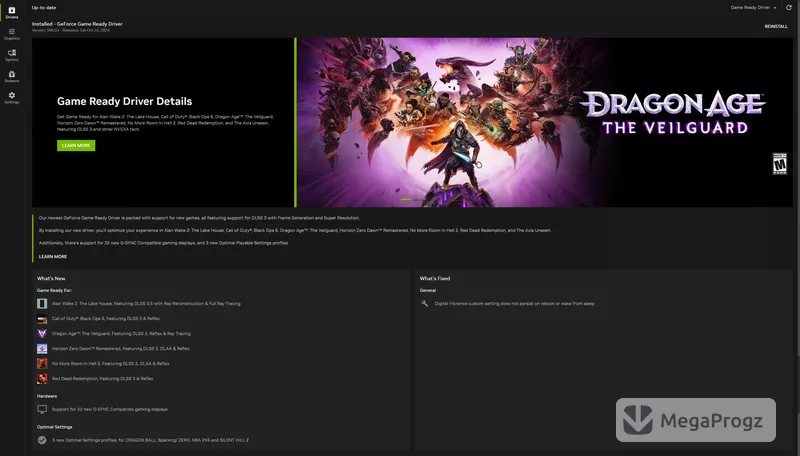This screenshot has width=800, height=456.
Task: Click the Horizon Zero Dawn Remastered entry
Action: [x=120, y=349]
